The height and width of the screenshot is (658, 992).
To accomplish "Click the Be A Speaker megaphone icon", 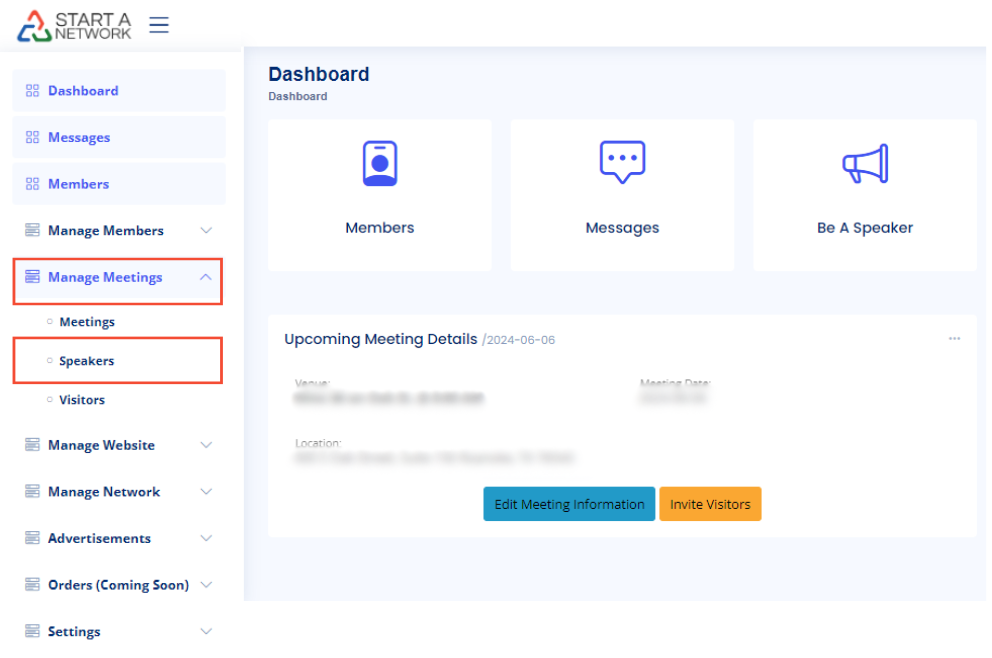I will [x=864, y=164].
